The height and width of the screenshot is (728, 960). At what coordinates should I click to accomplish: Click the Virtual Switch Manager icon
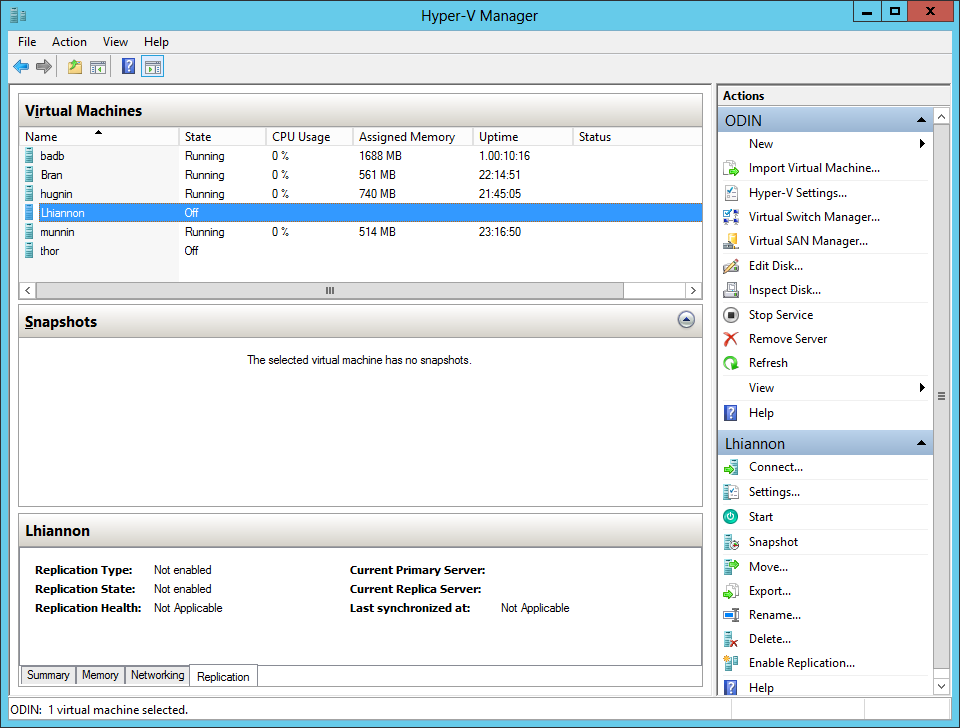coord(731,217)
